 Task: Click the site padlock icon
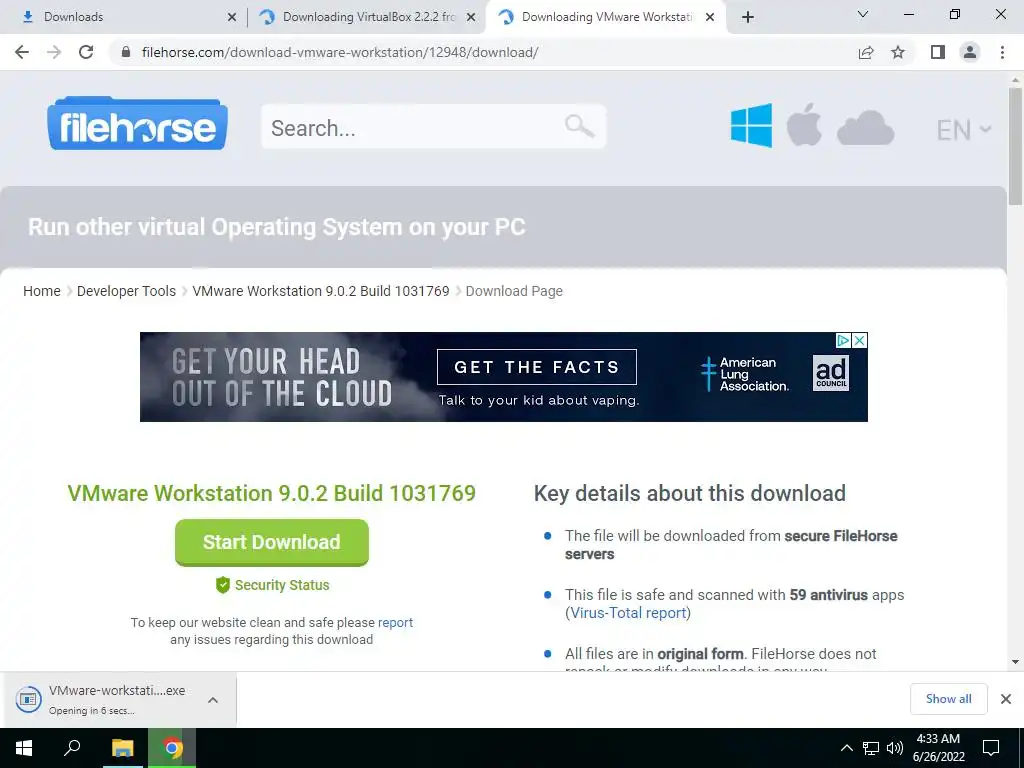point(126,52)
